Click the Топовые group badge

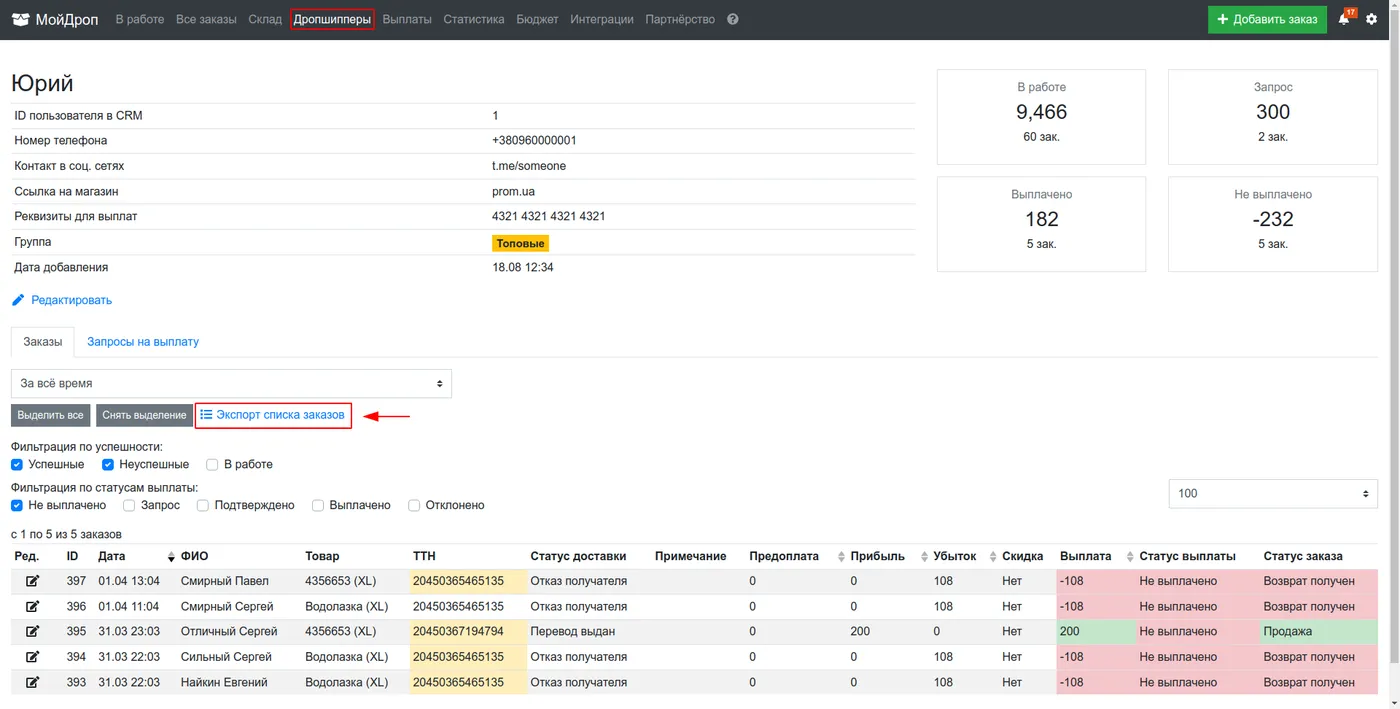(x=521, y=243)
